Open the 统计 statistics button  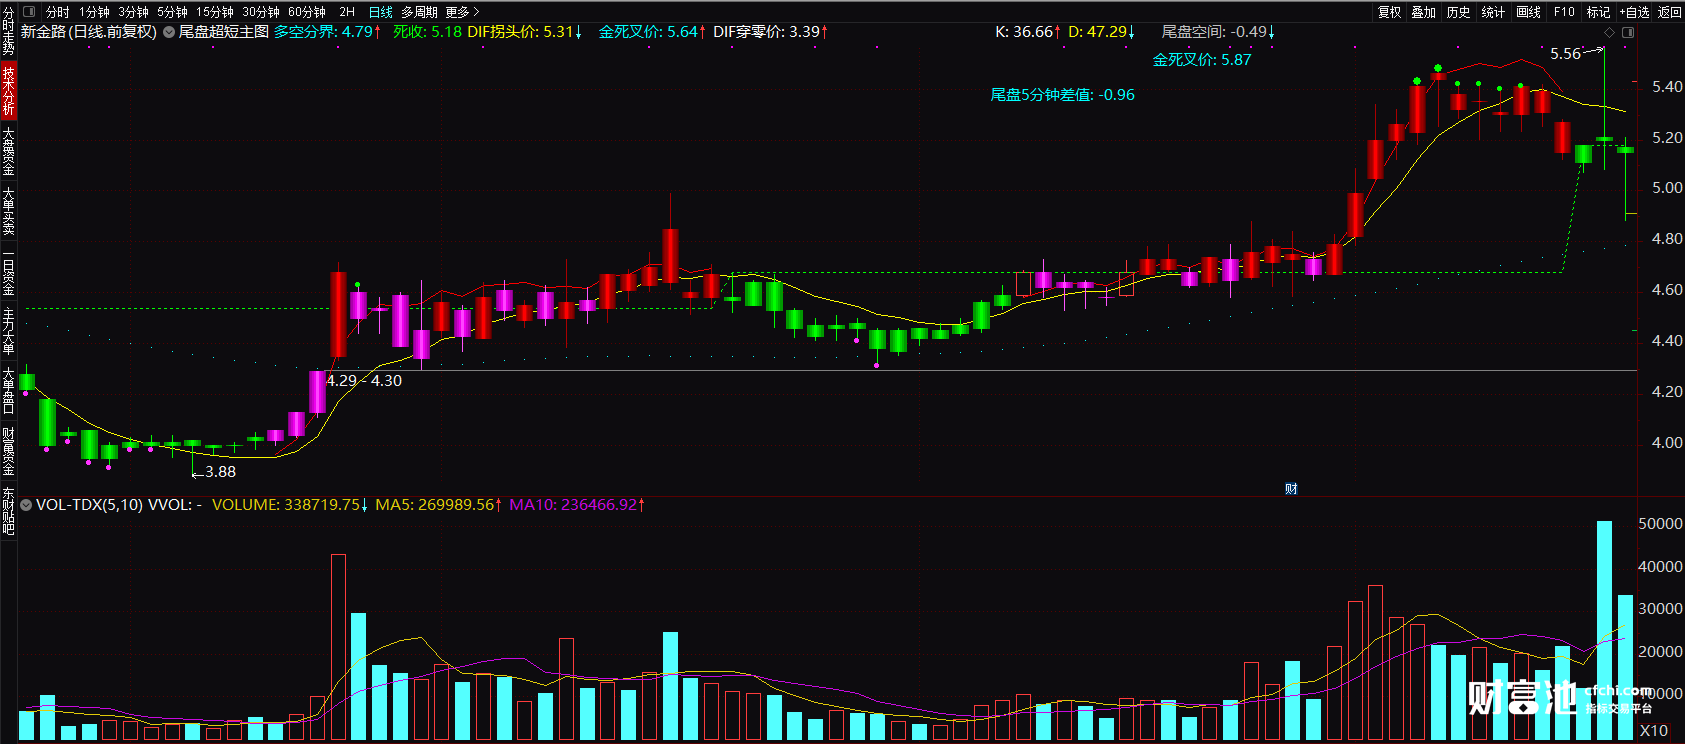tap(1493, 12)
